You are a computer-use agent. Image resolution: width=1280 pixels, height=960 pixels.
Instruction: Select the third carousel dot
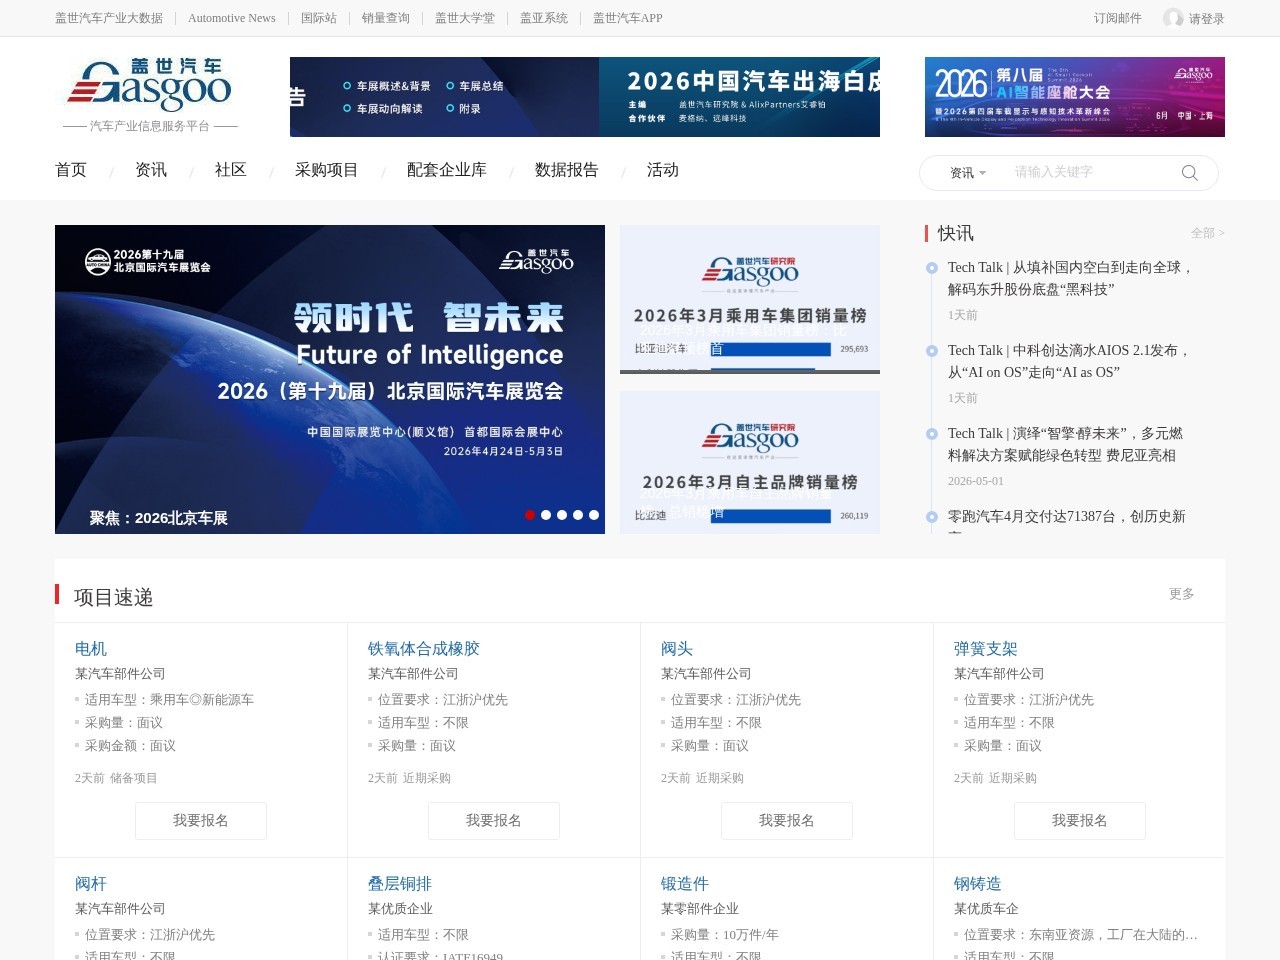pos(562,515)
